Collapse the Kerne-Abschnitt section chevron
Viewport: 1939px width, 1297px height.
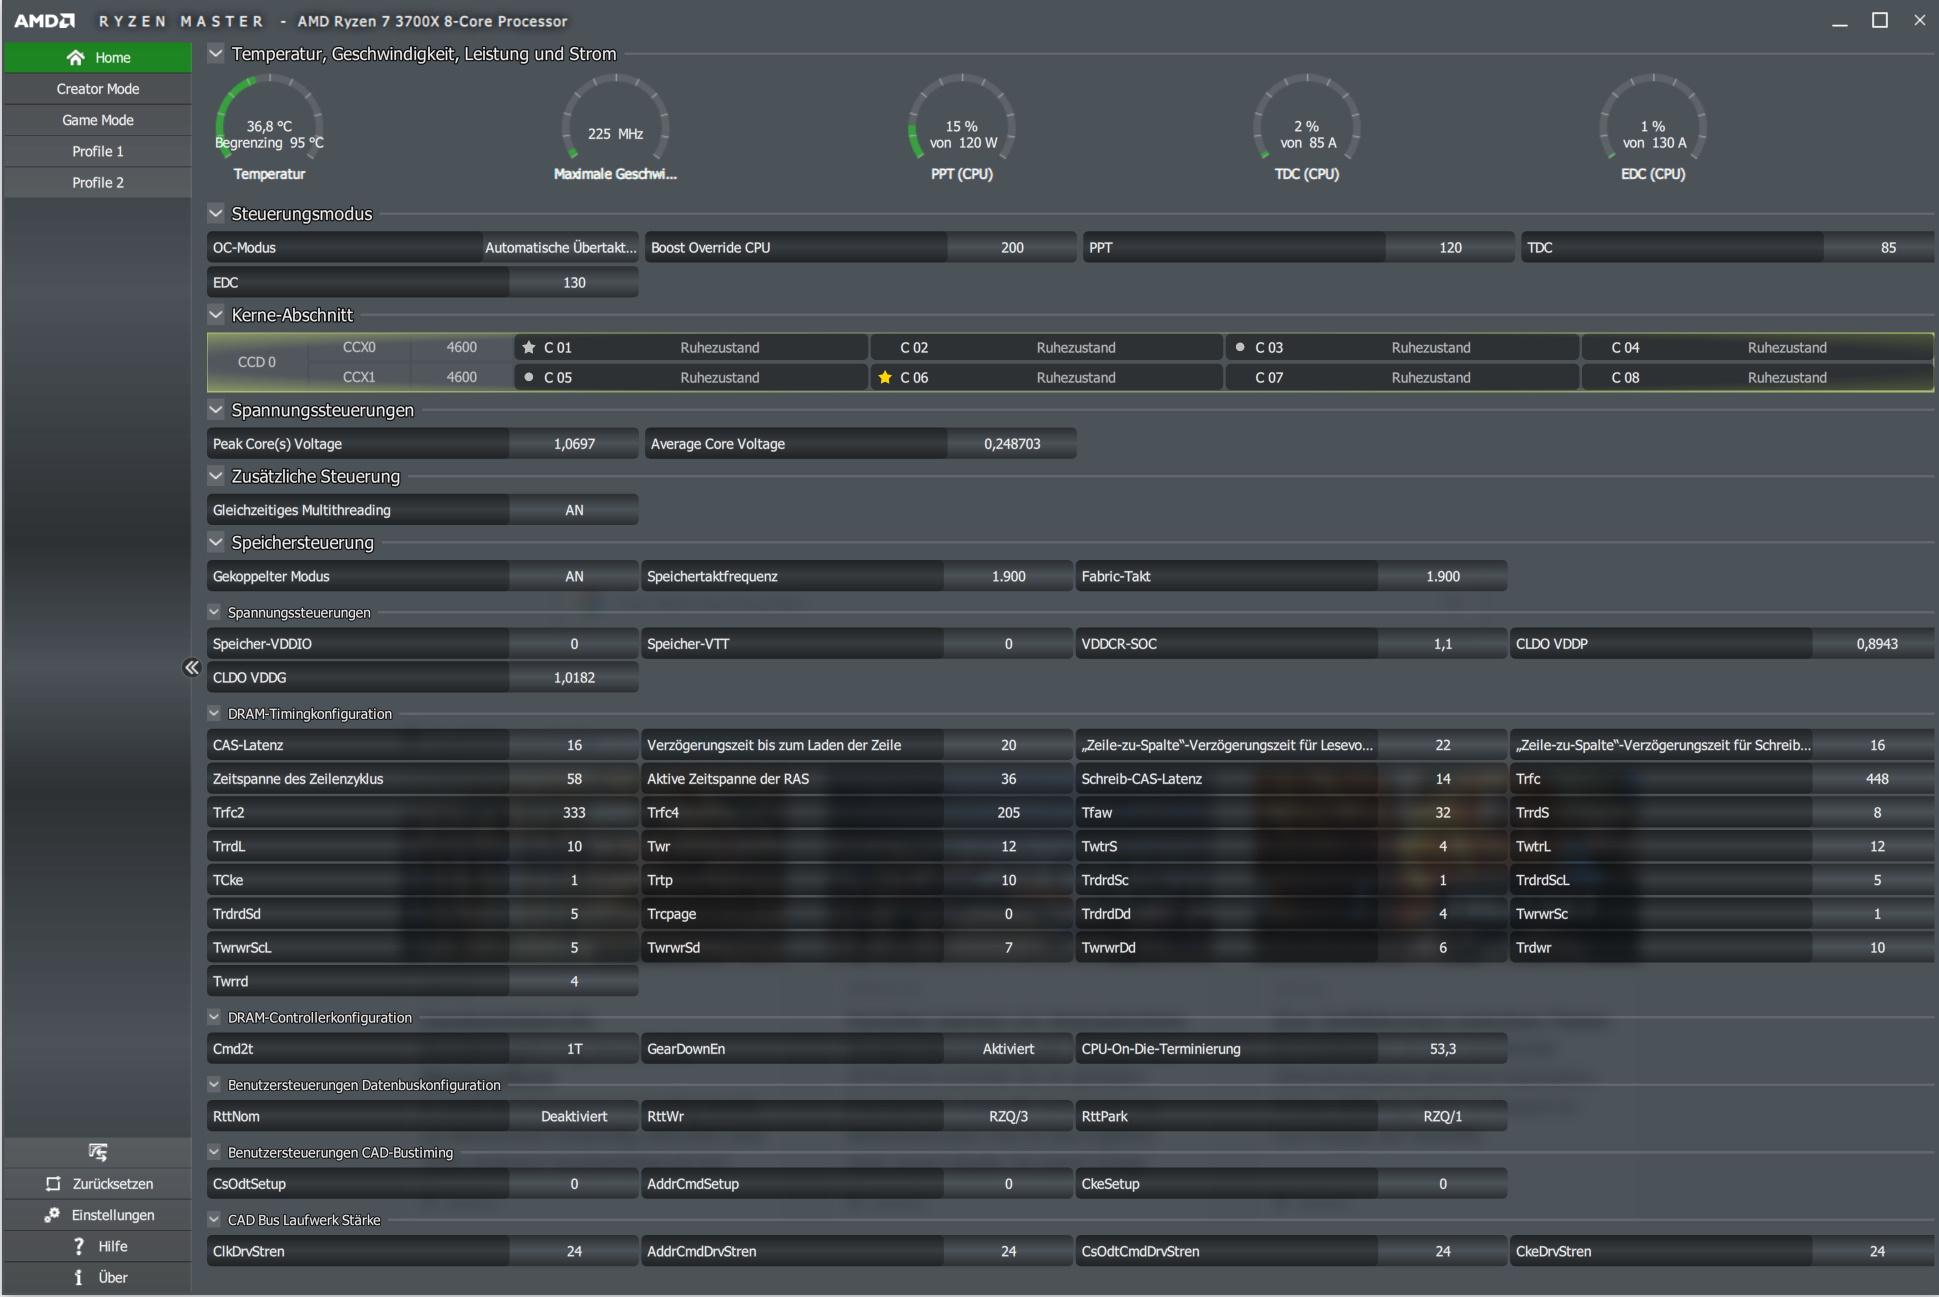tap(216, 314)
